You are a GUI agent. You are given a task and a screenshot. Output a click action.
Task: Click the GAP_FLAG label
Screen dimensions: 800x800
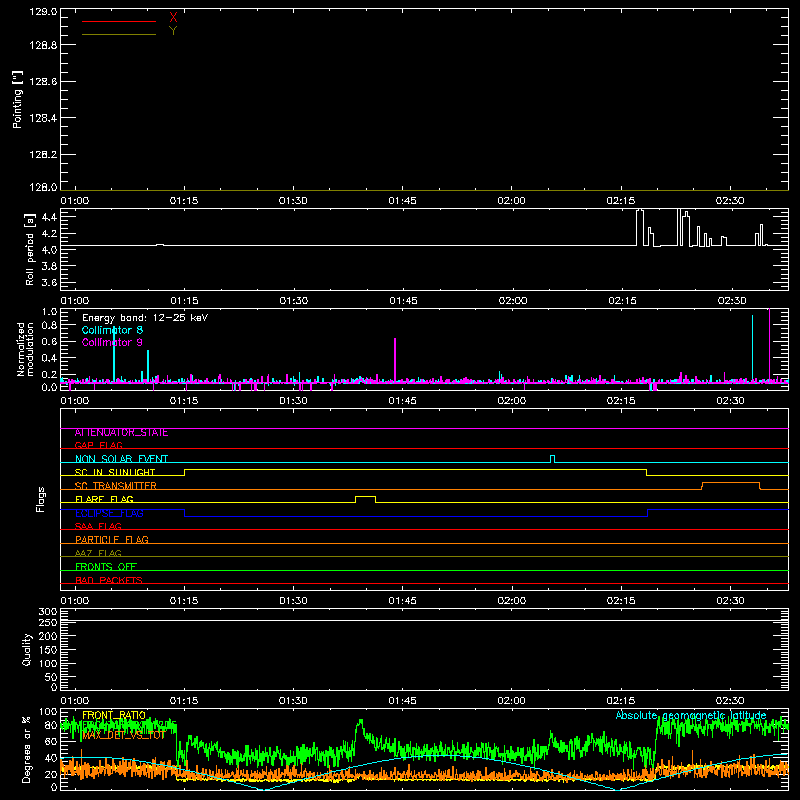pos(98,445)
